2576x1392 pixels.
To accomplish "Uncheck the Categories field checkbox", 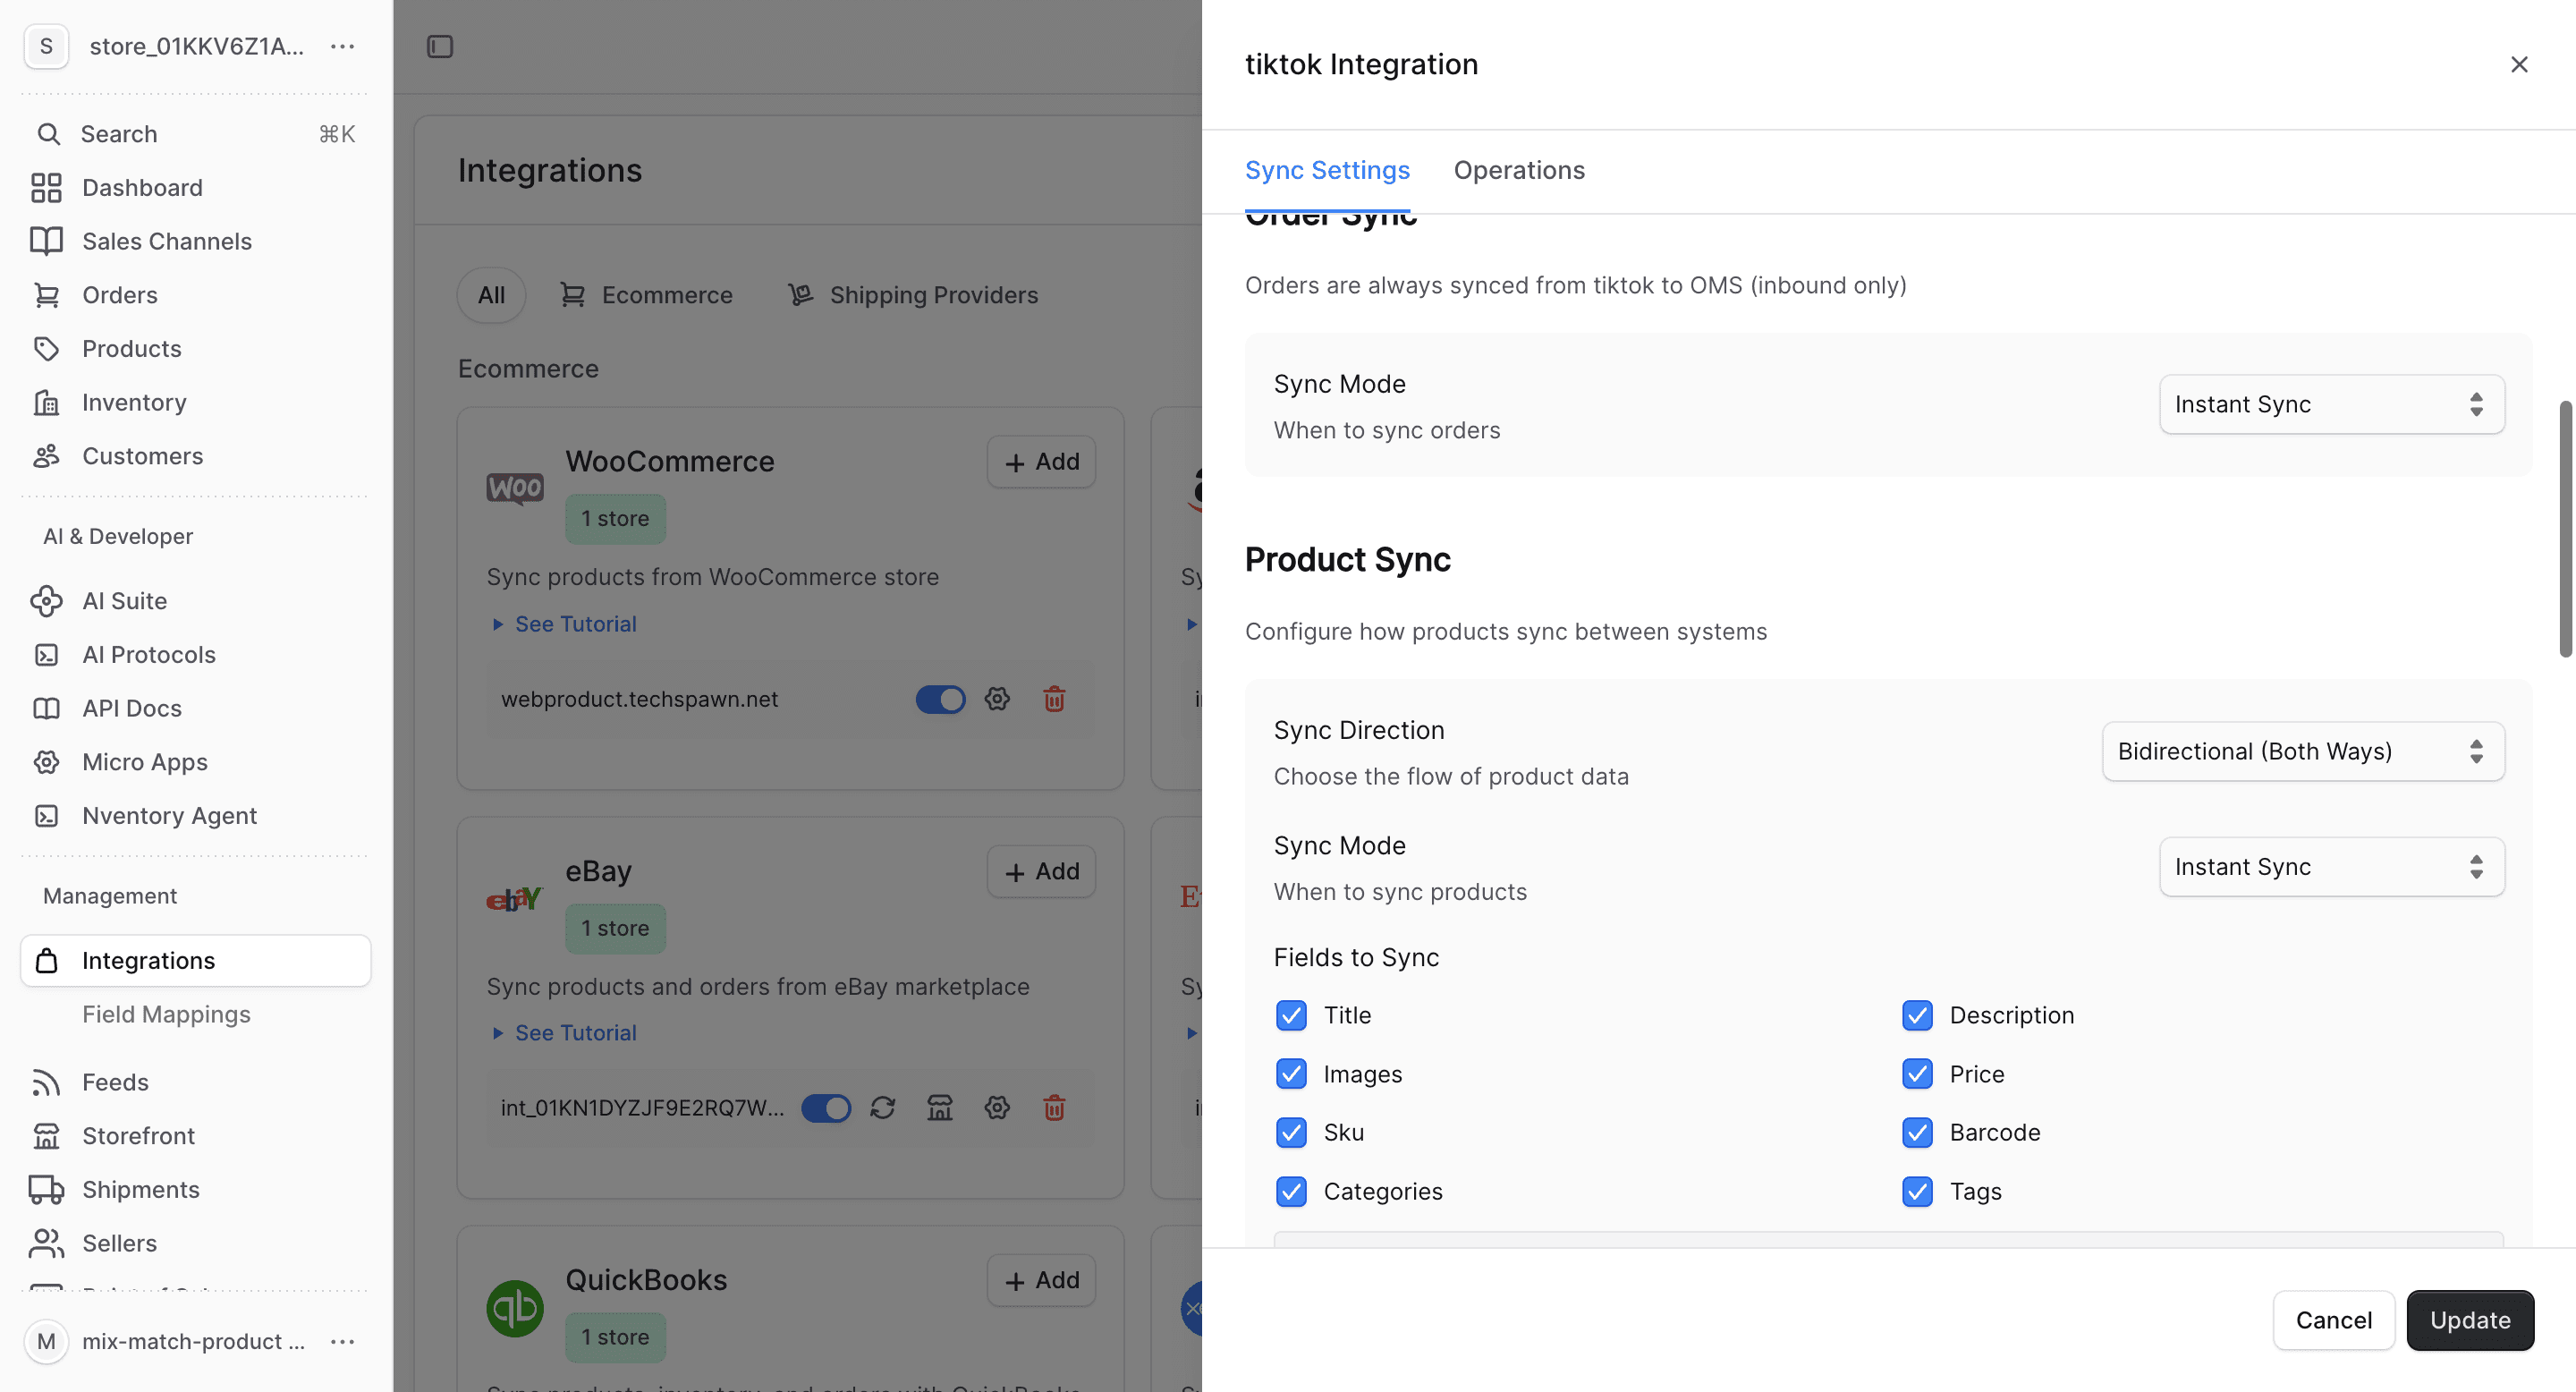I will click(x=1291, y=1192).
